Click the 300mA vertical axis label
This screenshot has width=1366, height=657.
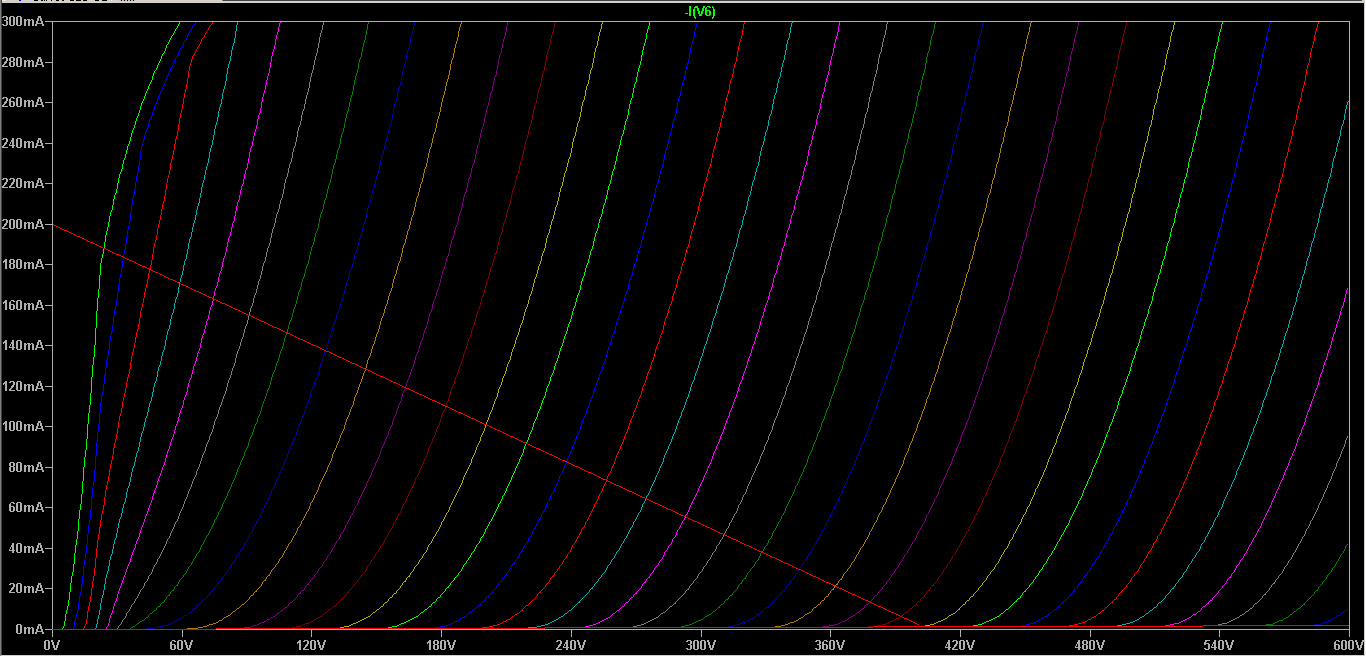22,21
